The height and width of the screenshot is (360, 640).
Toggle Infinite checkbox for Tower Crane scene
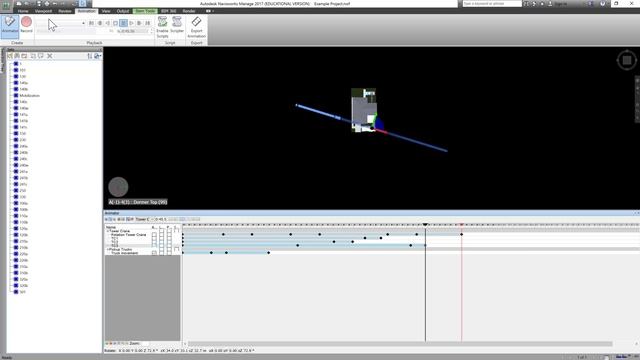(176, 230)
